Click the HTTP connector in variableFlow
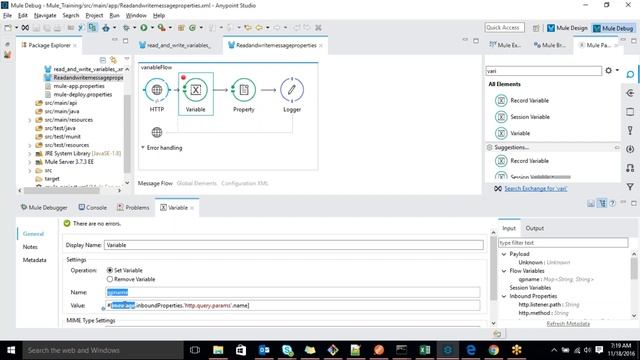The height and width of the screenshot is (360, 640). (157, 90)
